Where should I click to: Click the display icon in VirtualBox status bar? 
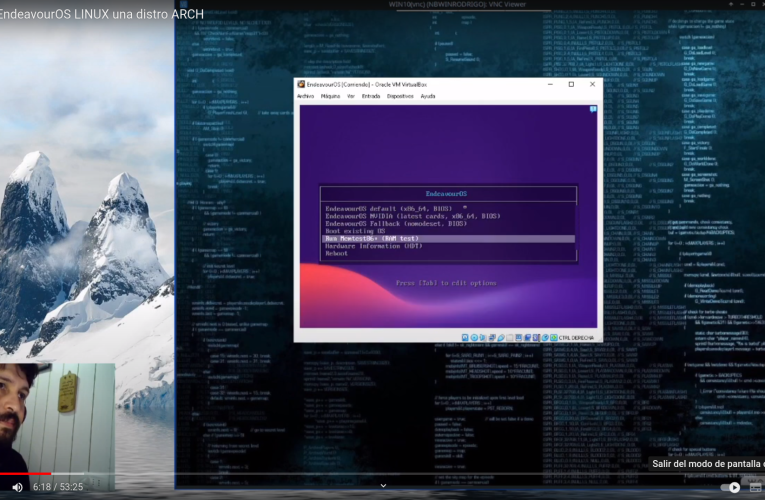pyautogui.click(x=519, y=338)
